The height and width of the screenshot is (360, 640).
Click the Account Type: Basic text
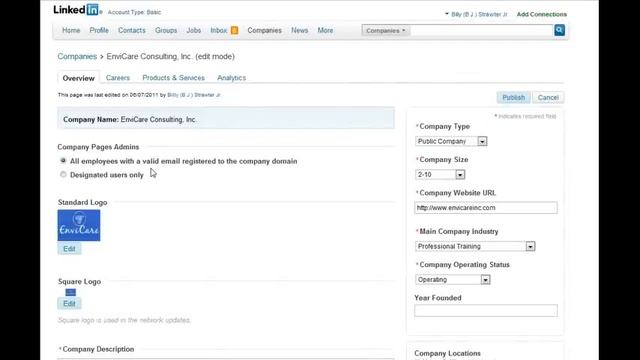coord(134,12)
